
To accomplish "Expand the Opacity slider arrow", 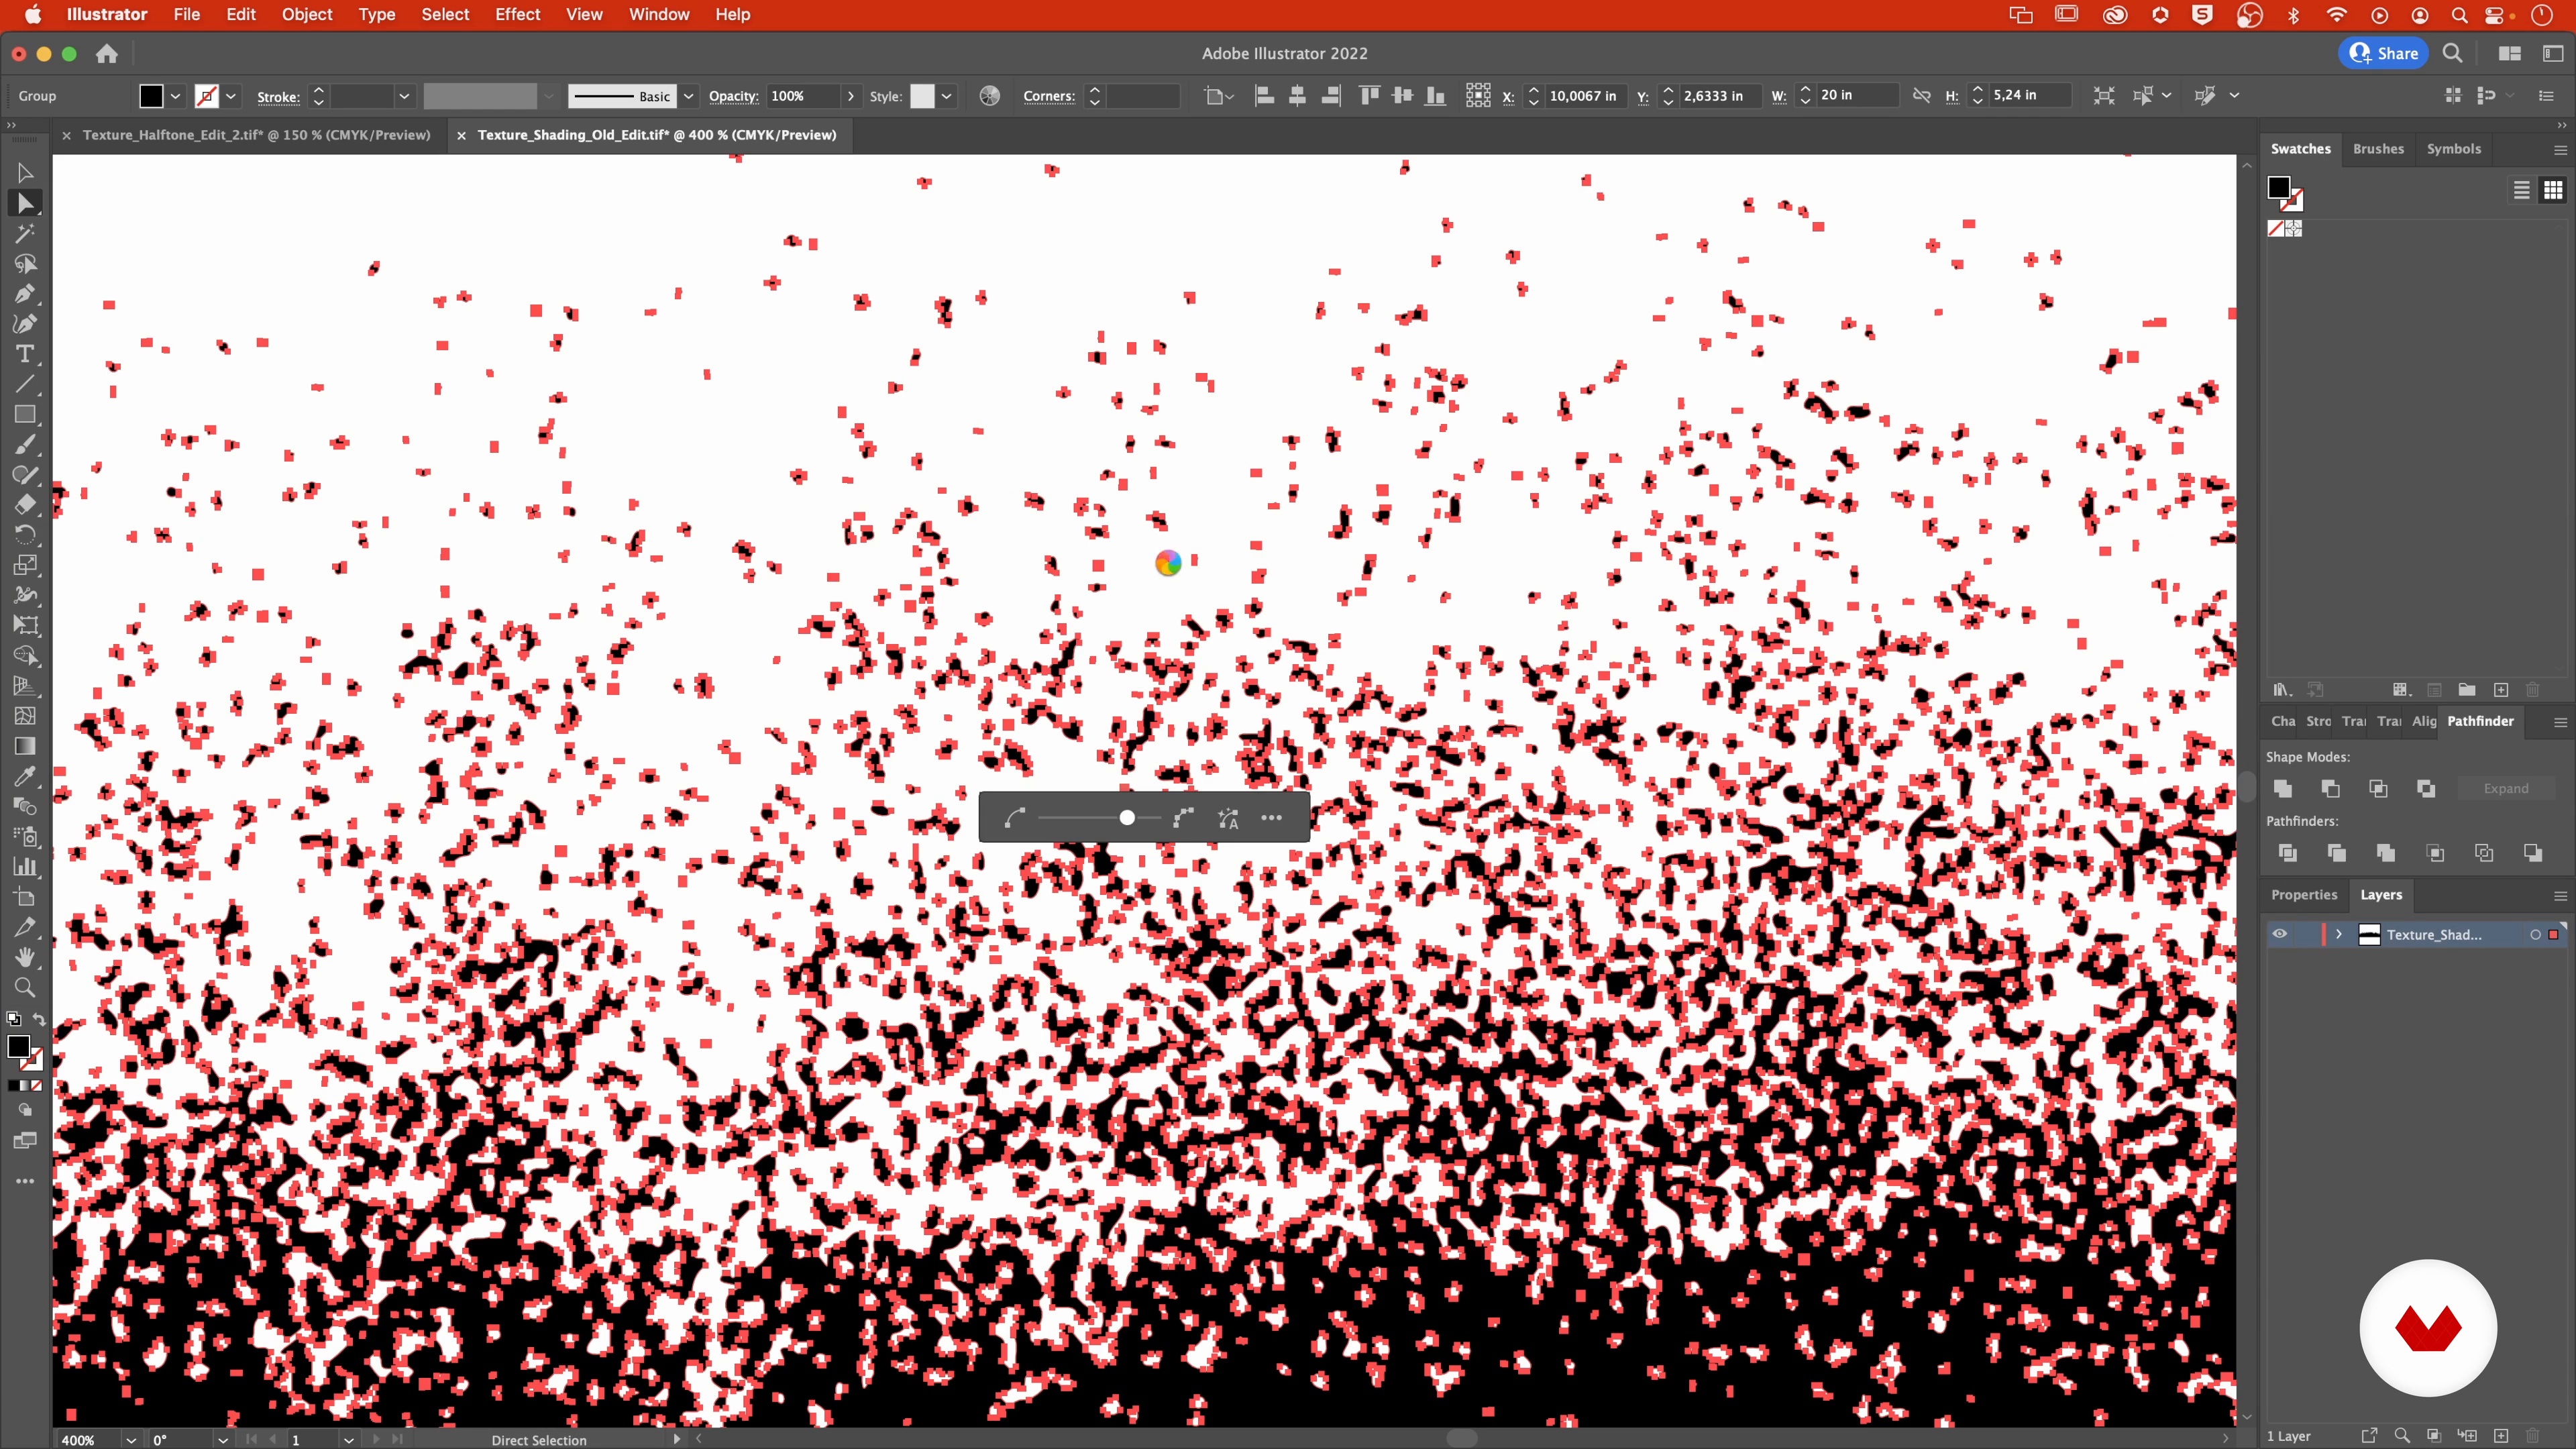I will pyautogui.click(x=851, y=96).
